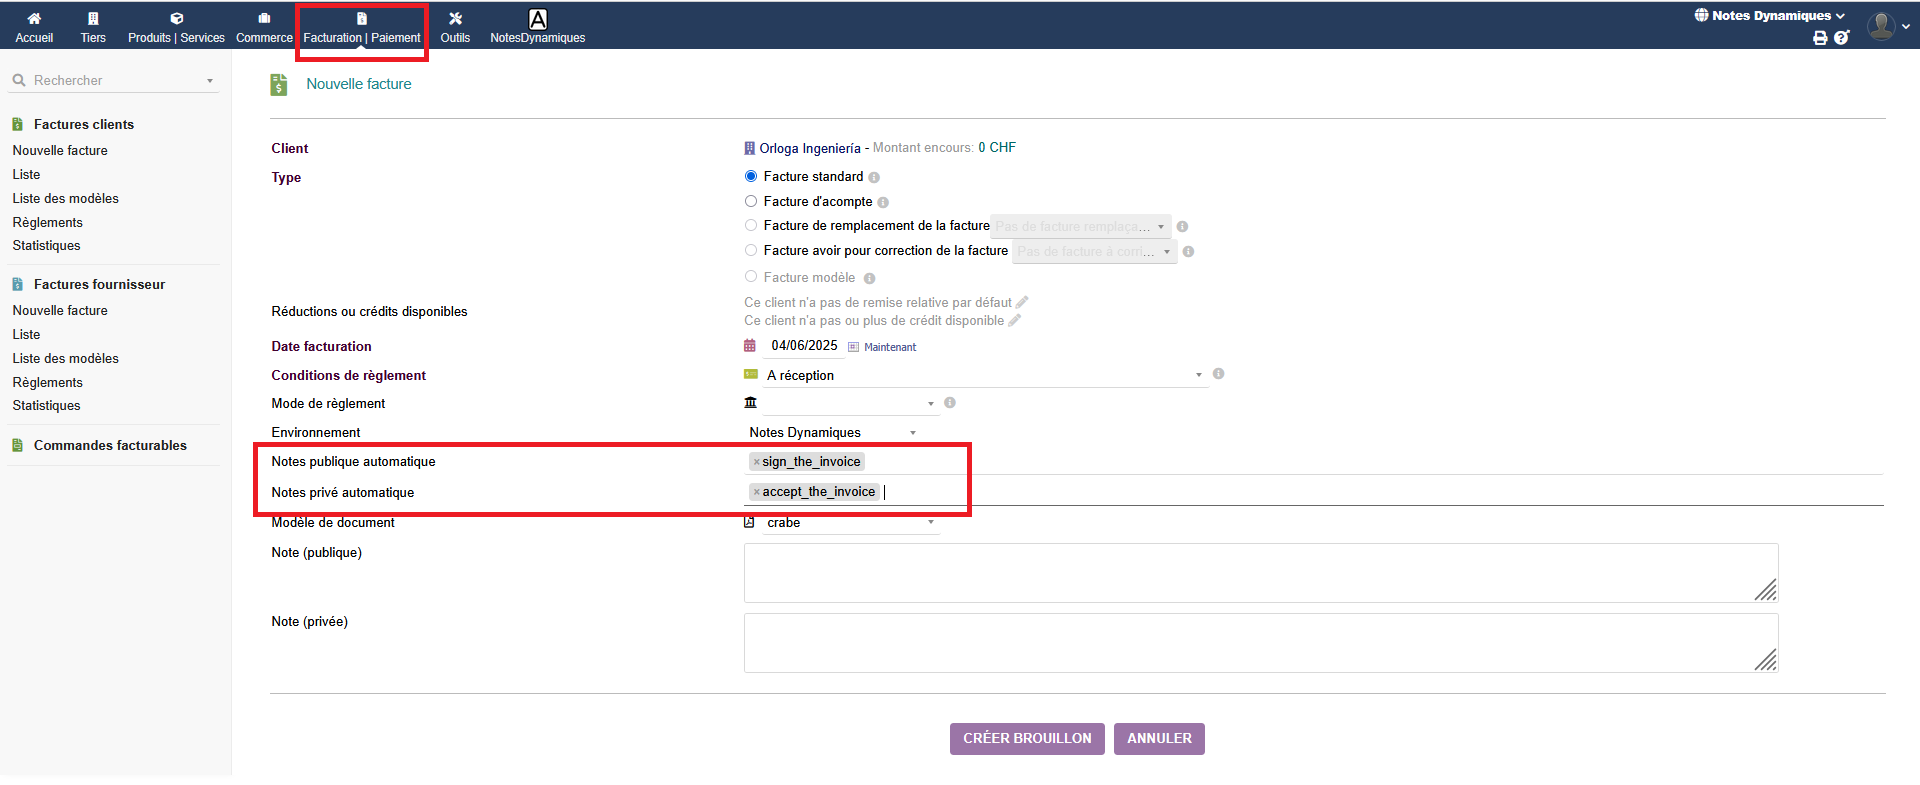Screen dimensions: 1920x785
Task: Open the NotesDynamiques menu
Action: click(537, 27)
